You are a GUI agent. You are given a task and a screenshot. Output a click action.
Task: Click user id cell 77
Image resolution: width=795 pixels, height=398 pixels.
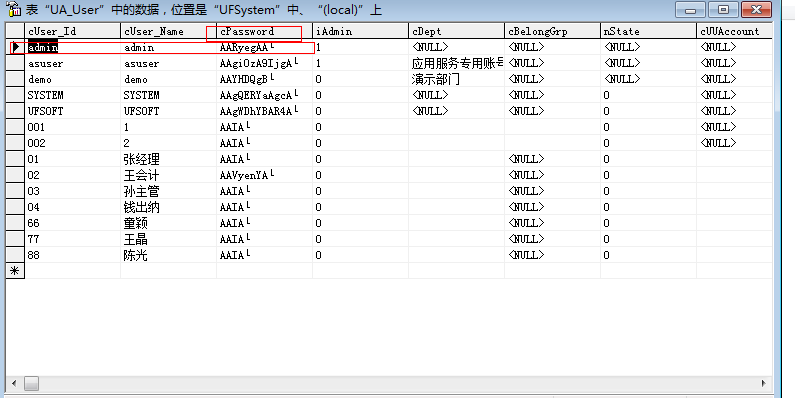pos(73,239)
